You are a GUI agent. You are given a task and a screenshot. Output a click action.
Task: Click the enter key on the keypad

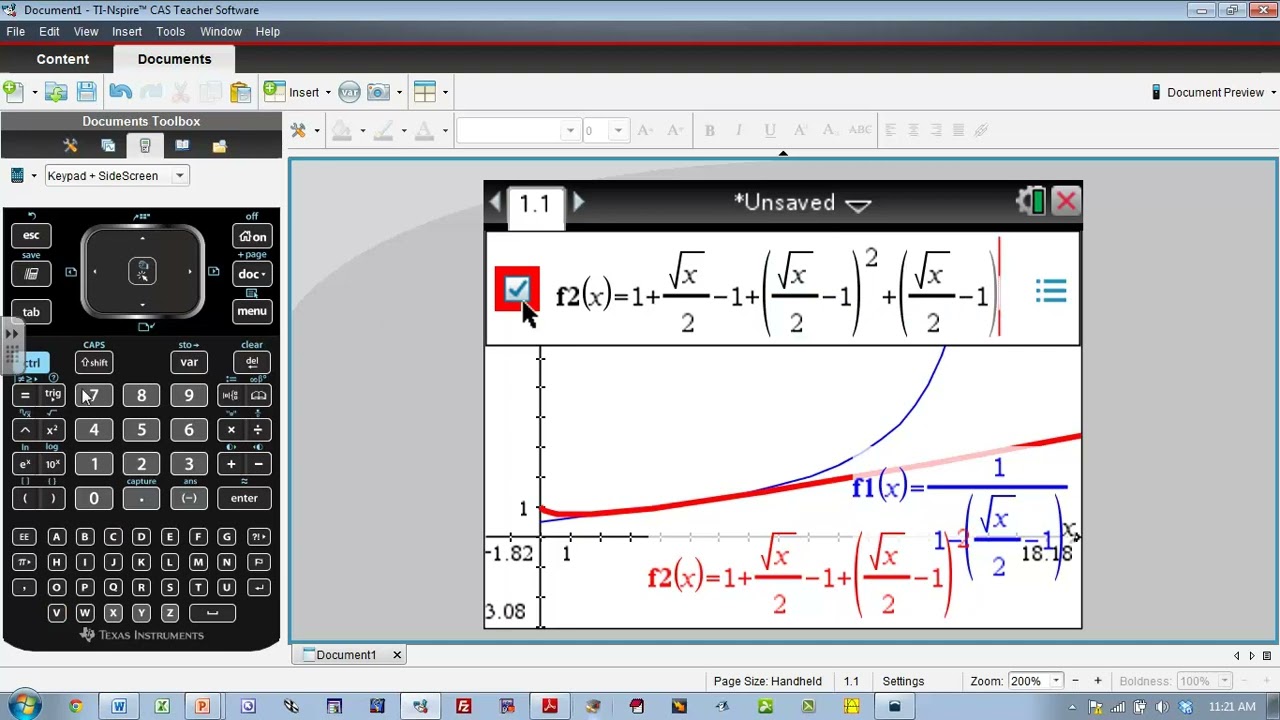click(244, 498)
